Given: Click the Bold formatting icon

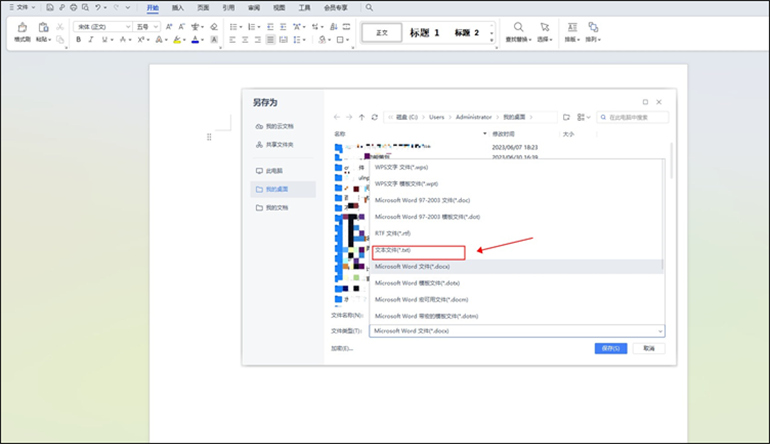Looking at the screenshot, I should coord(78,40).
